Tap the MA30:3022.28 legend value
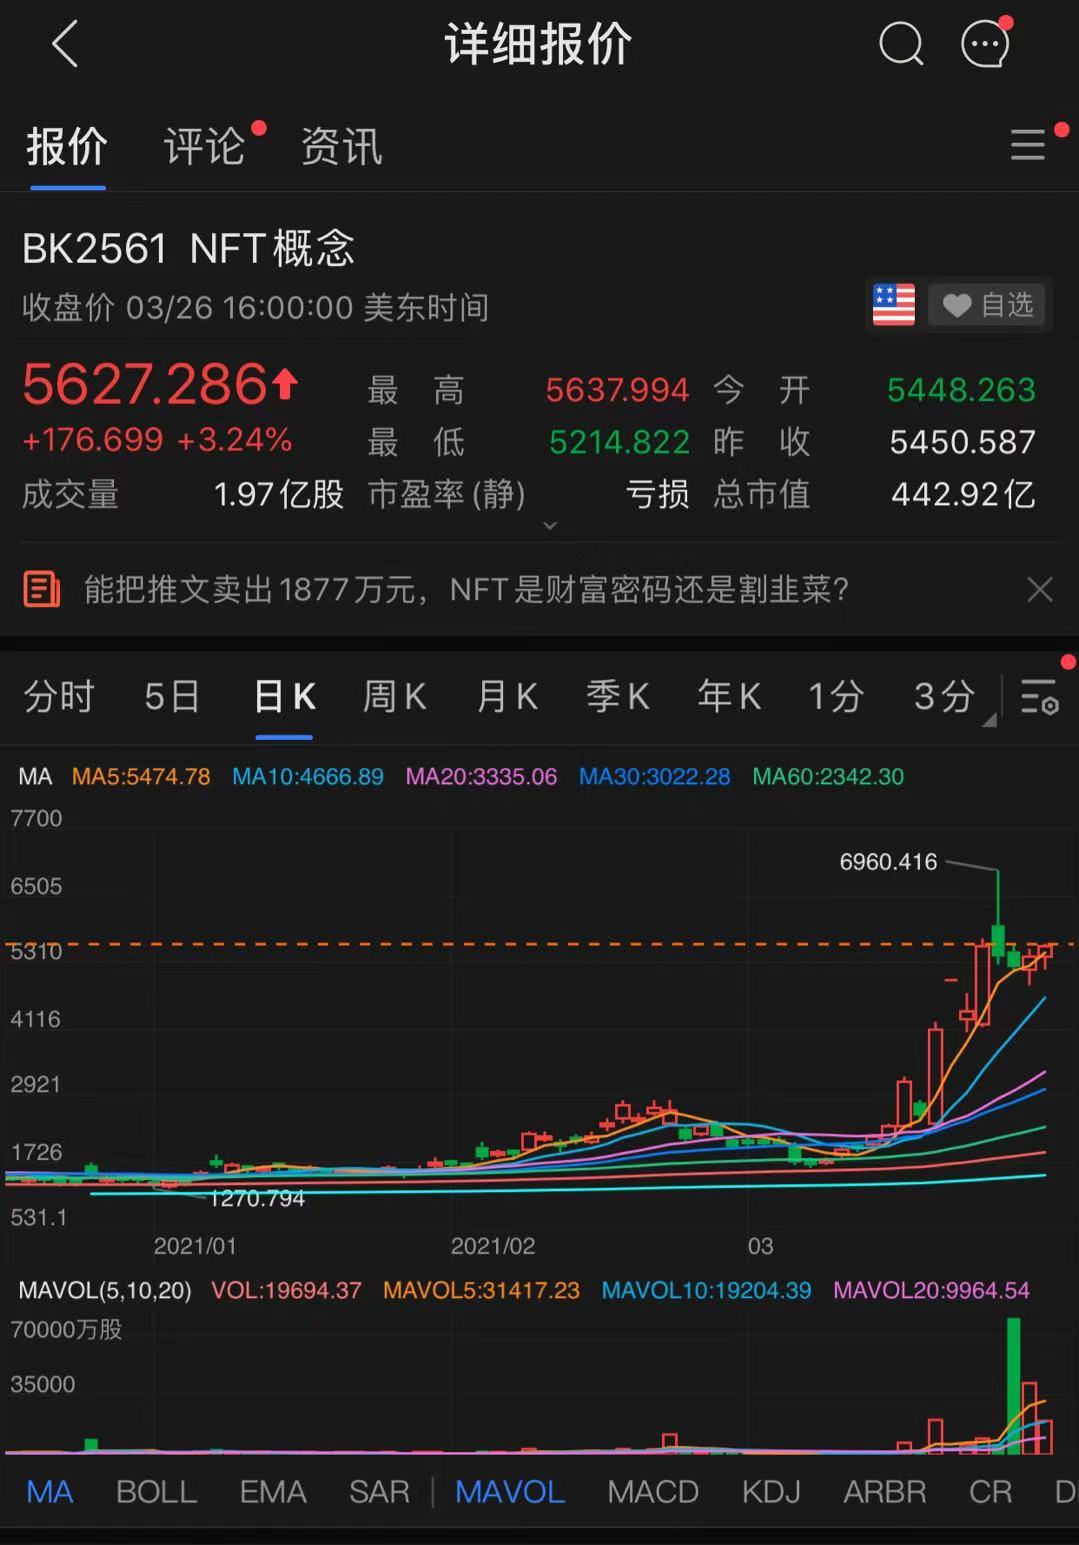This screenshot has width=1079, height=1545. pos(655,777)
